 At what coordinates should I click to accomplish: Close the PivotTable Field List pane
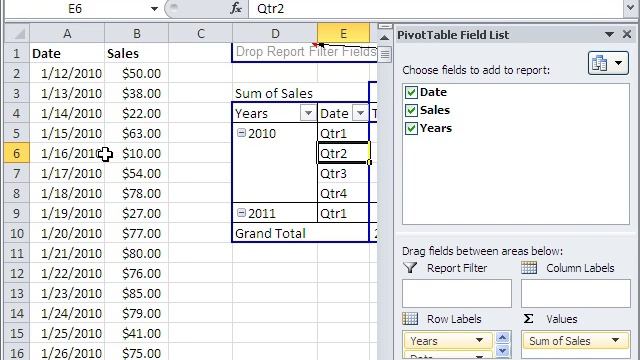pos(627,34)
